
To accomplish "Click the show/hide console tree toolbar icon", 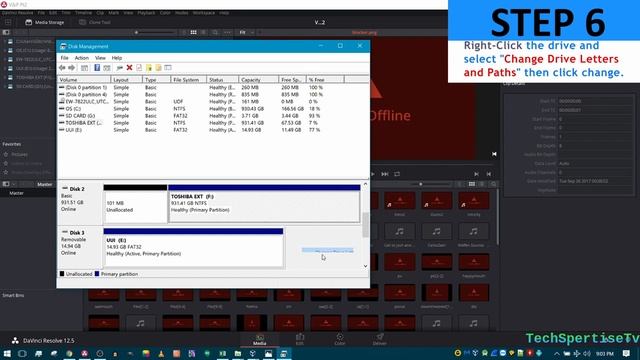I will pos(84,68).
